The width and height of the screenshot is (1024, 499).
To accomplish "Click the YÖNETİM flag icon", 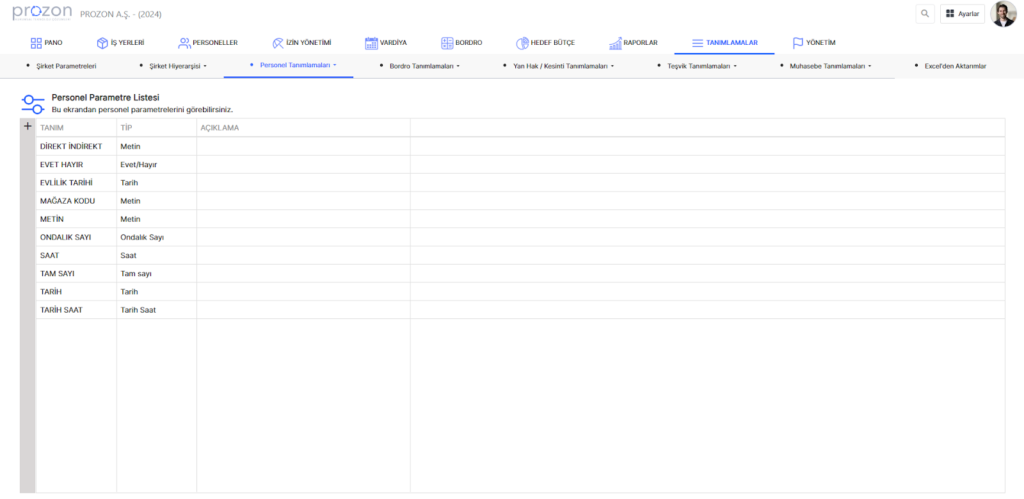I will 798,43.
